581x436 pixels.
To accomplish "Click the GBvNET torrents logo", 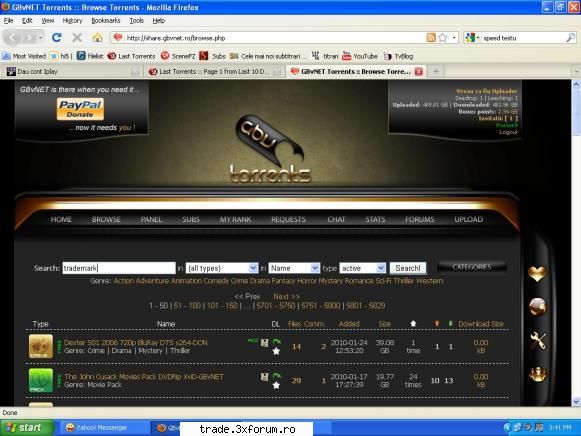I will pyautogui.click(x=270, y=149).
